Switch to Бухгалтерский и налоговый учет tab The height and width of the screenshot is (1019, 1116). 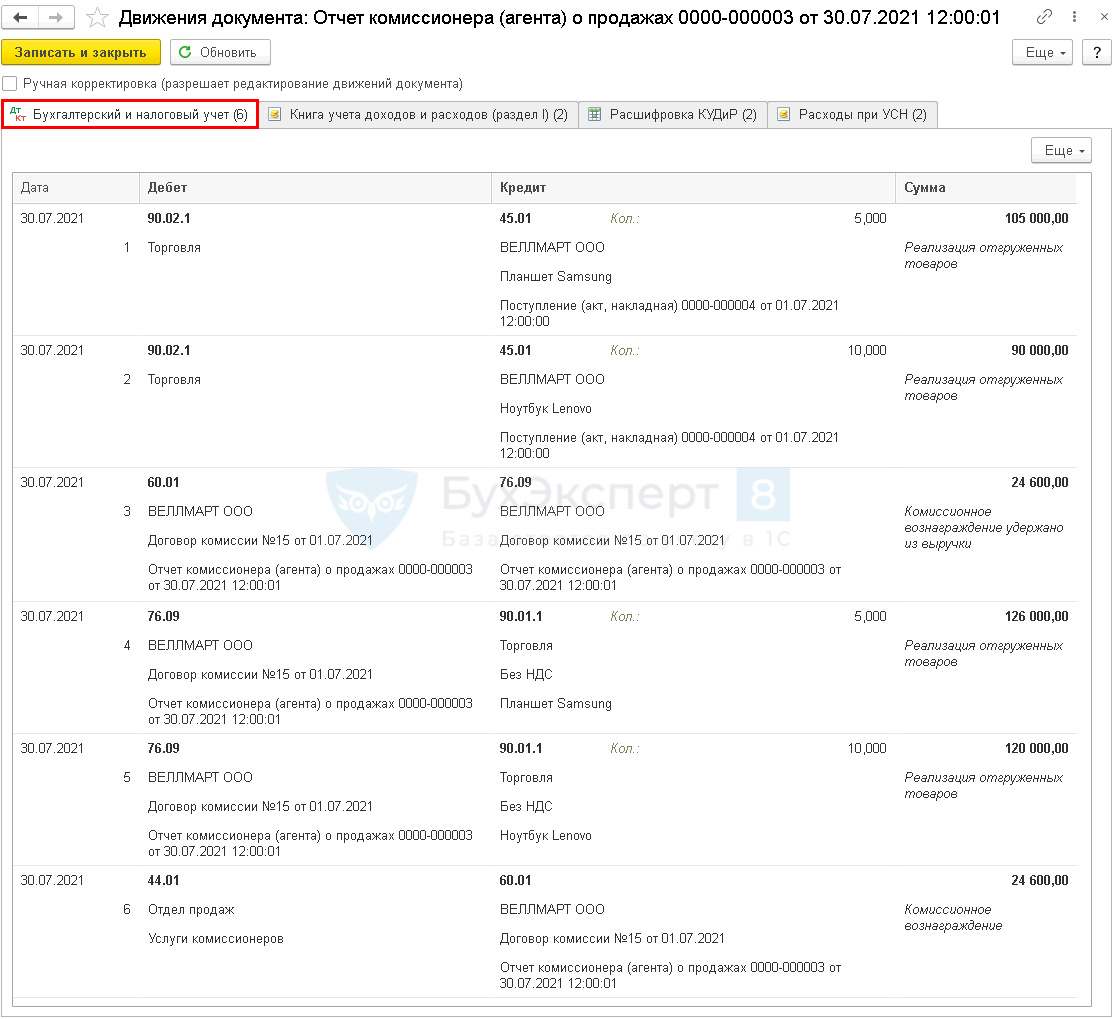click(130, 115)
